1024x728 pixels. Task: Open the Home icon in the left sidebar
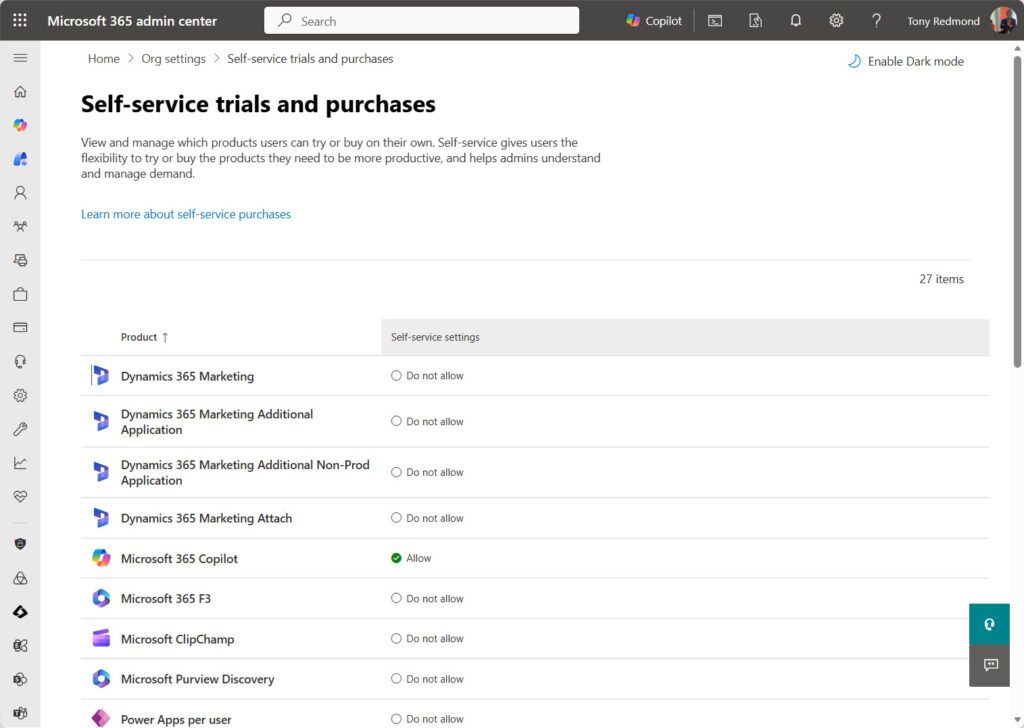click(19, 91)
